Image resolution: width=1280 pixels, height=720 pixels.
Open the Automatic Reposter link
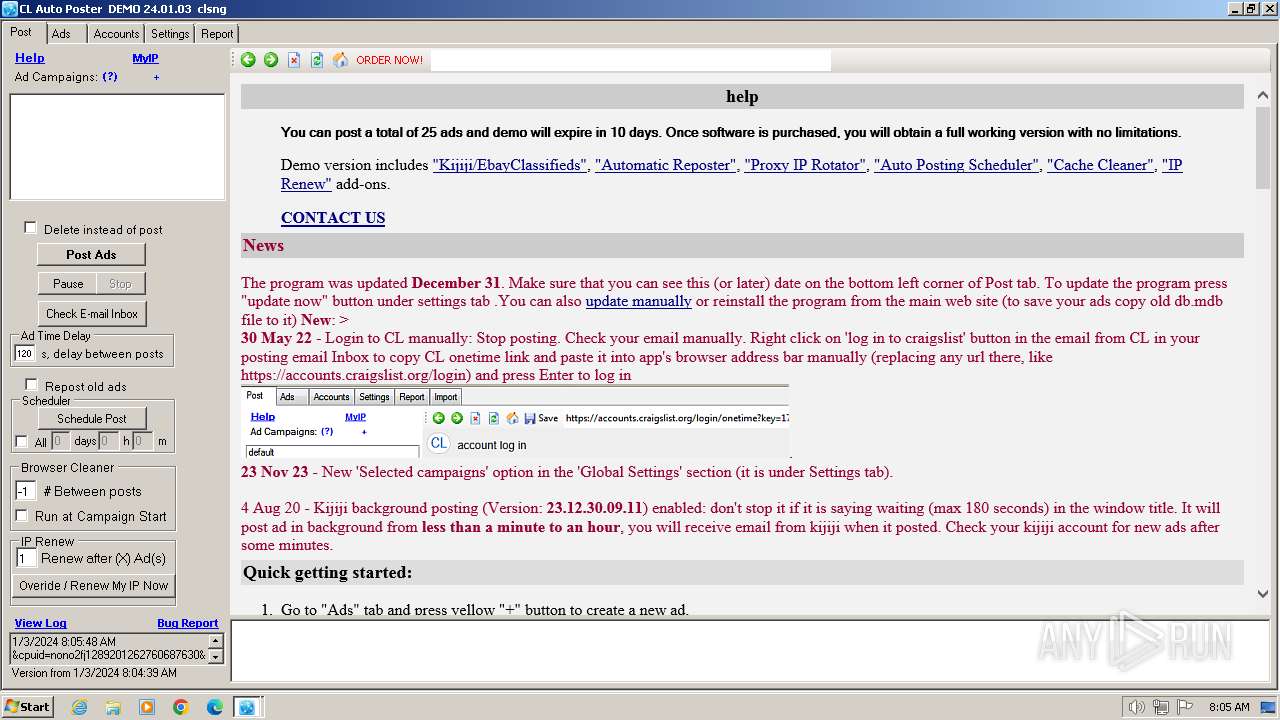[666, 165]
